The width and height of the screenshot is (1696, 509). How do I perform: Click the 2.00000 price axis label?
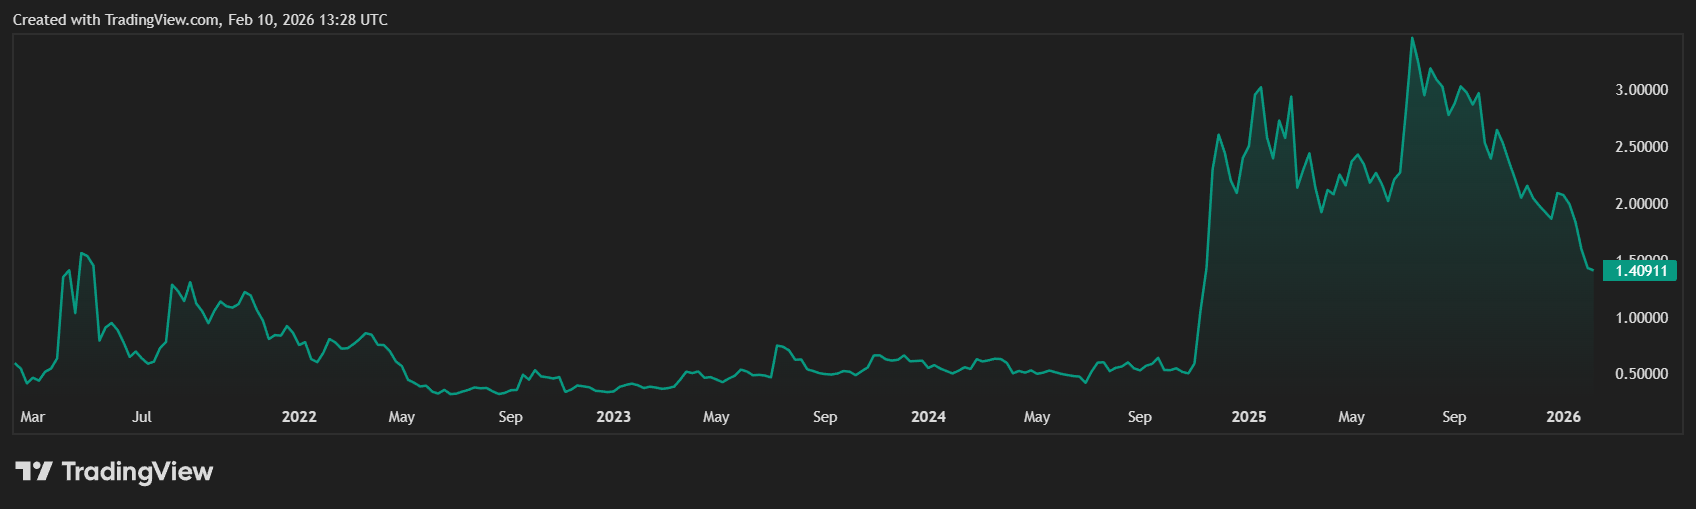click(x=1641, y=204)
